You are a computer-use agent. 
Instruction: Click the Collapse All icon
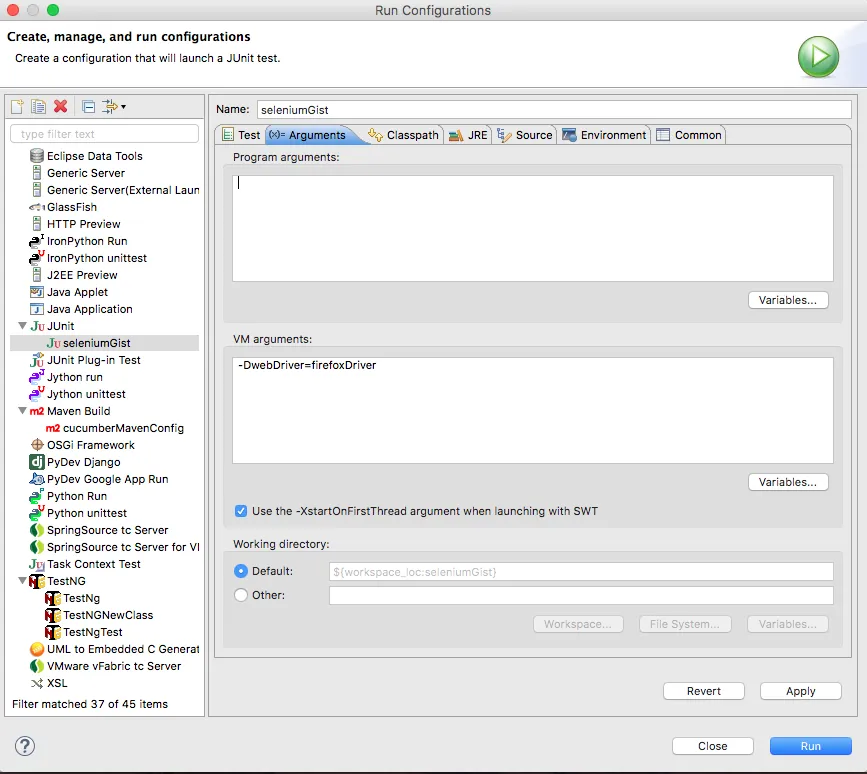click(x=88, y=106)
